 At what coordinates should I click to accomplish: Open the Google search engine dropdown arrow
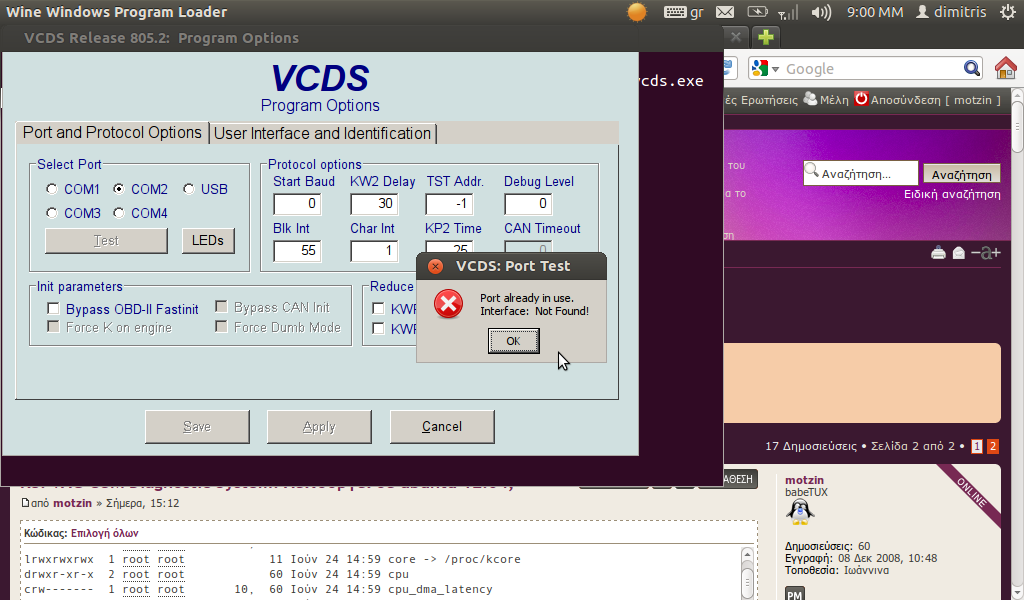[x=775, y=69]
